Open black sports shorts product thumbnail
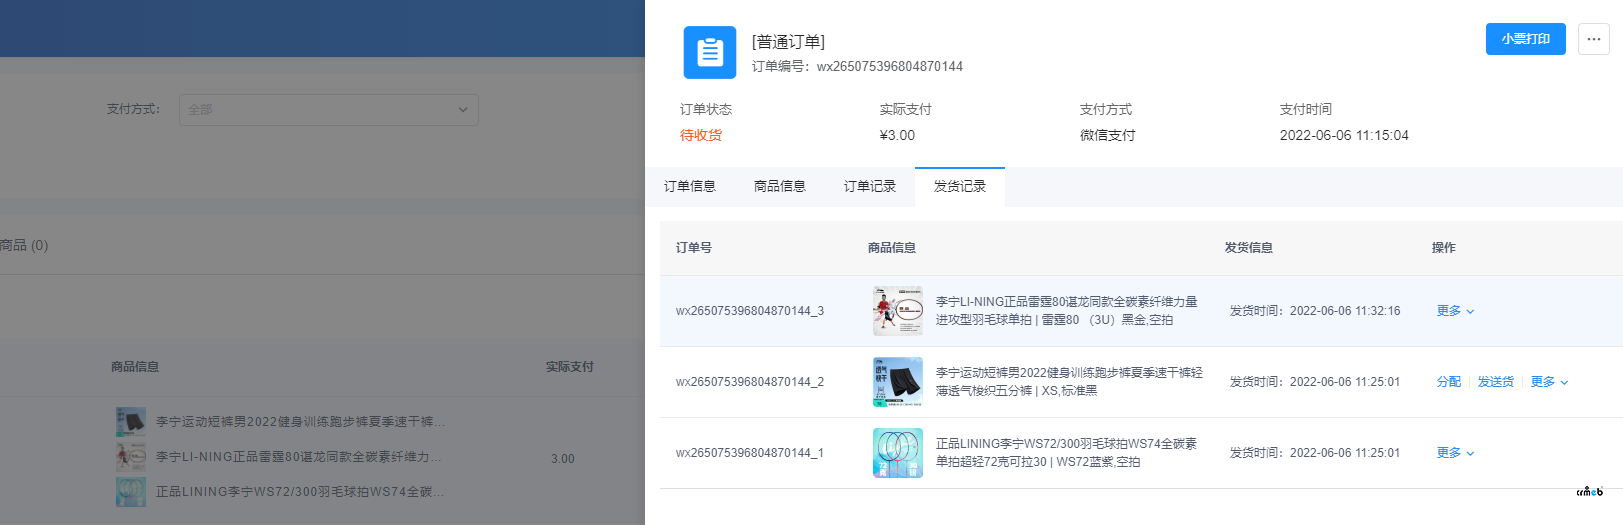This screenshot has height=525, width=1623. click(898, 382)
